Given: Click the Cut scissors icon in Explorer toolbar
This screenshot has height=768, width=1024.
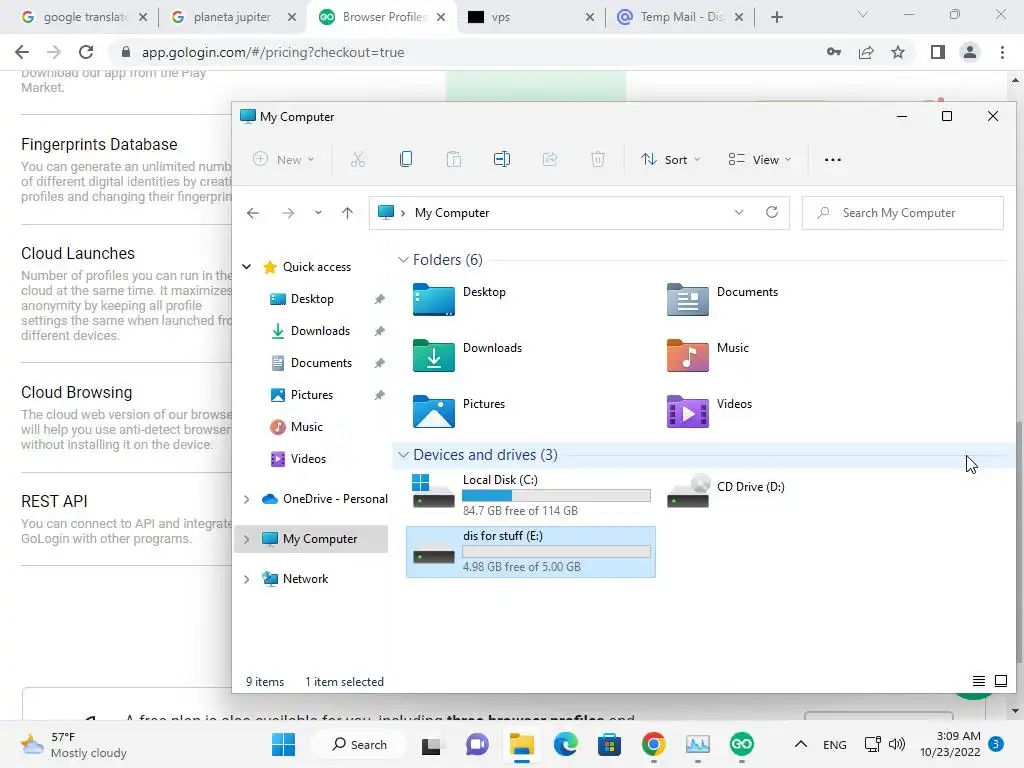Looking at the screenshot, I should 357,159.
